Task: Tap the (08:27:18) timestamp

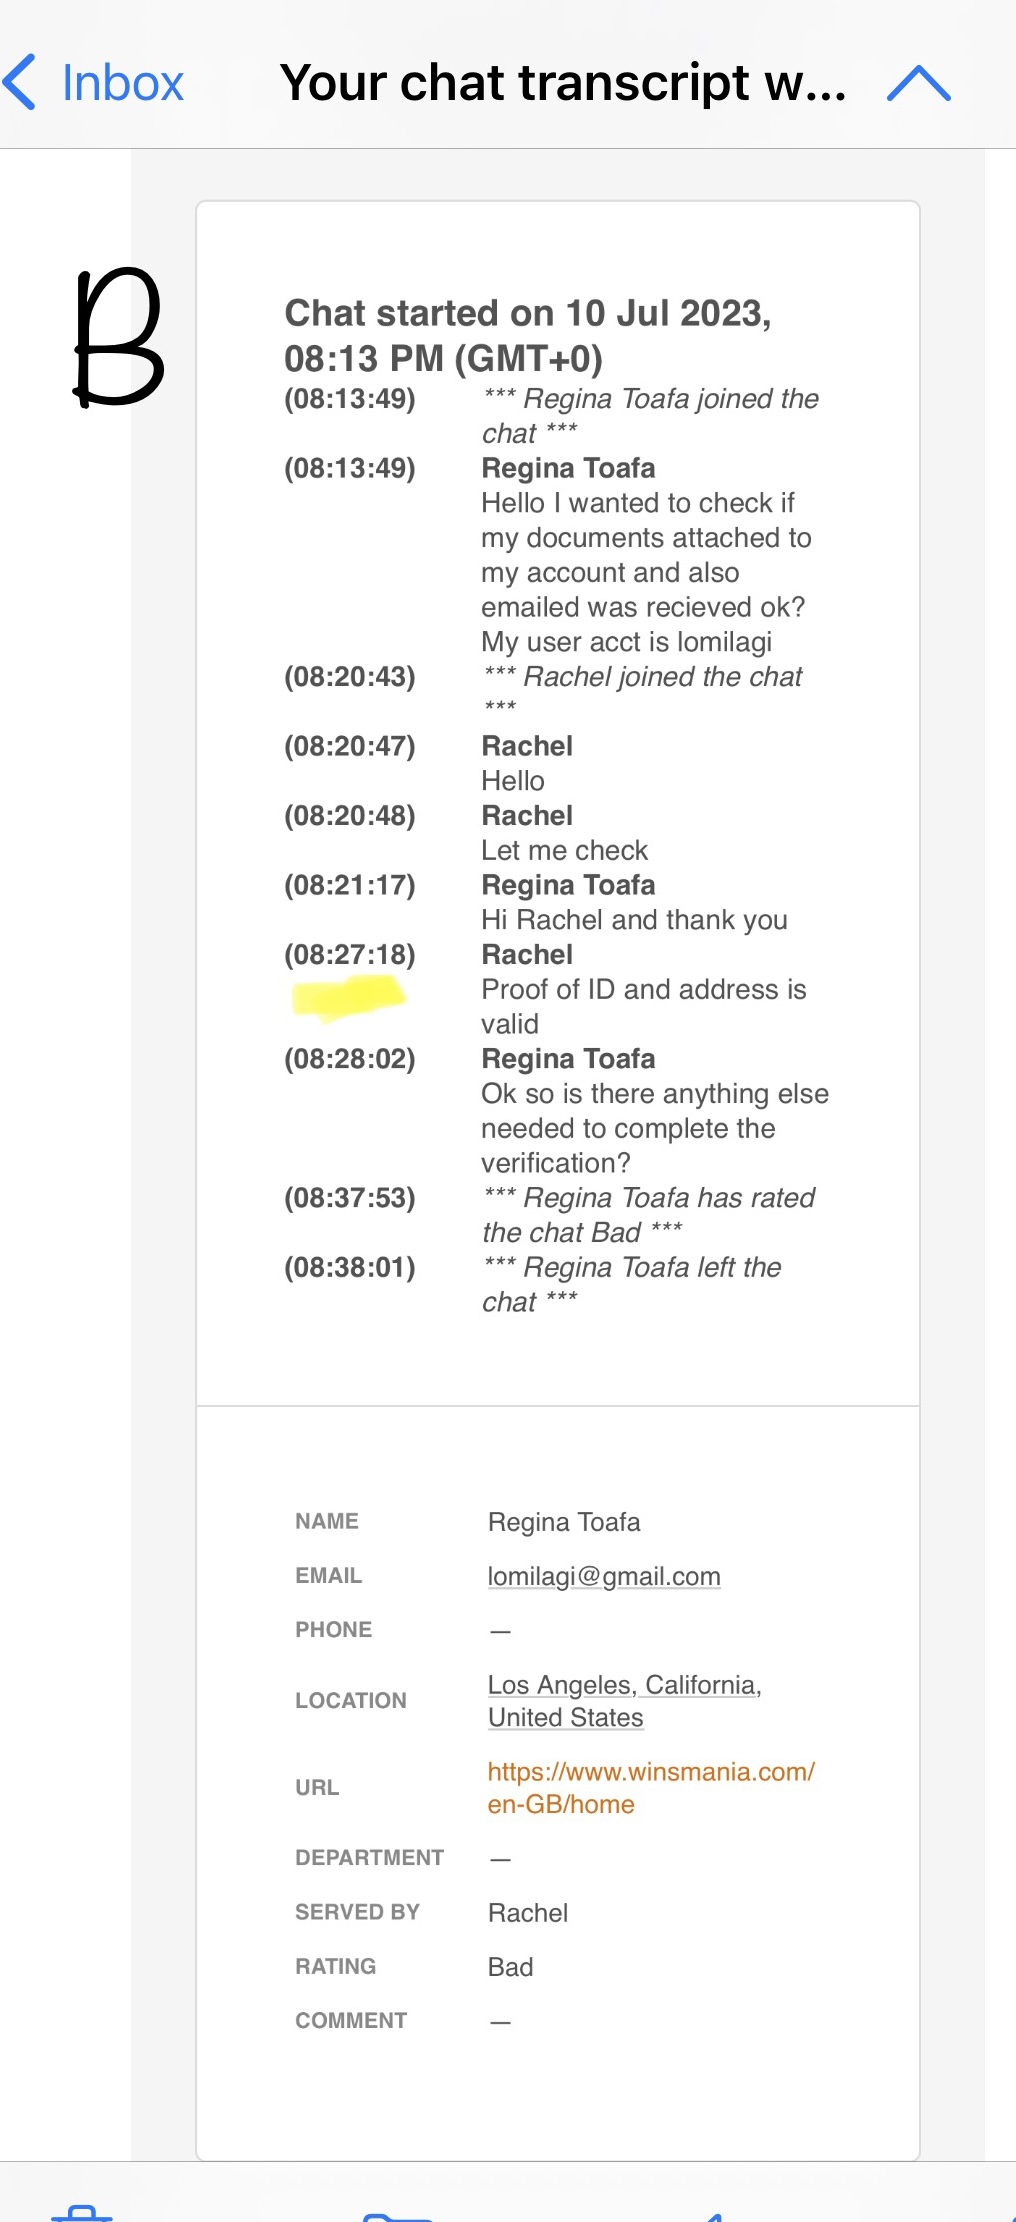Action: tap(349, 954)
